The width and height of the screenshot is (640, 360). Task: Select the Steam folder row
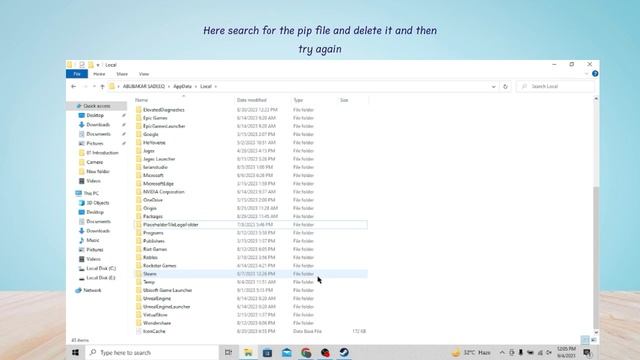coord(251,274)
